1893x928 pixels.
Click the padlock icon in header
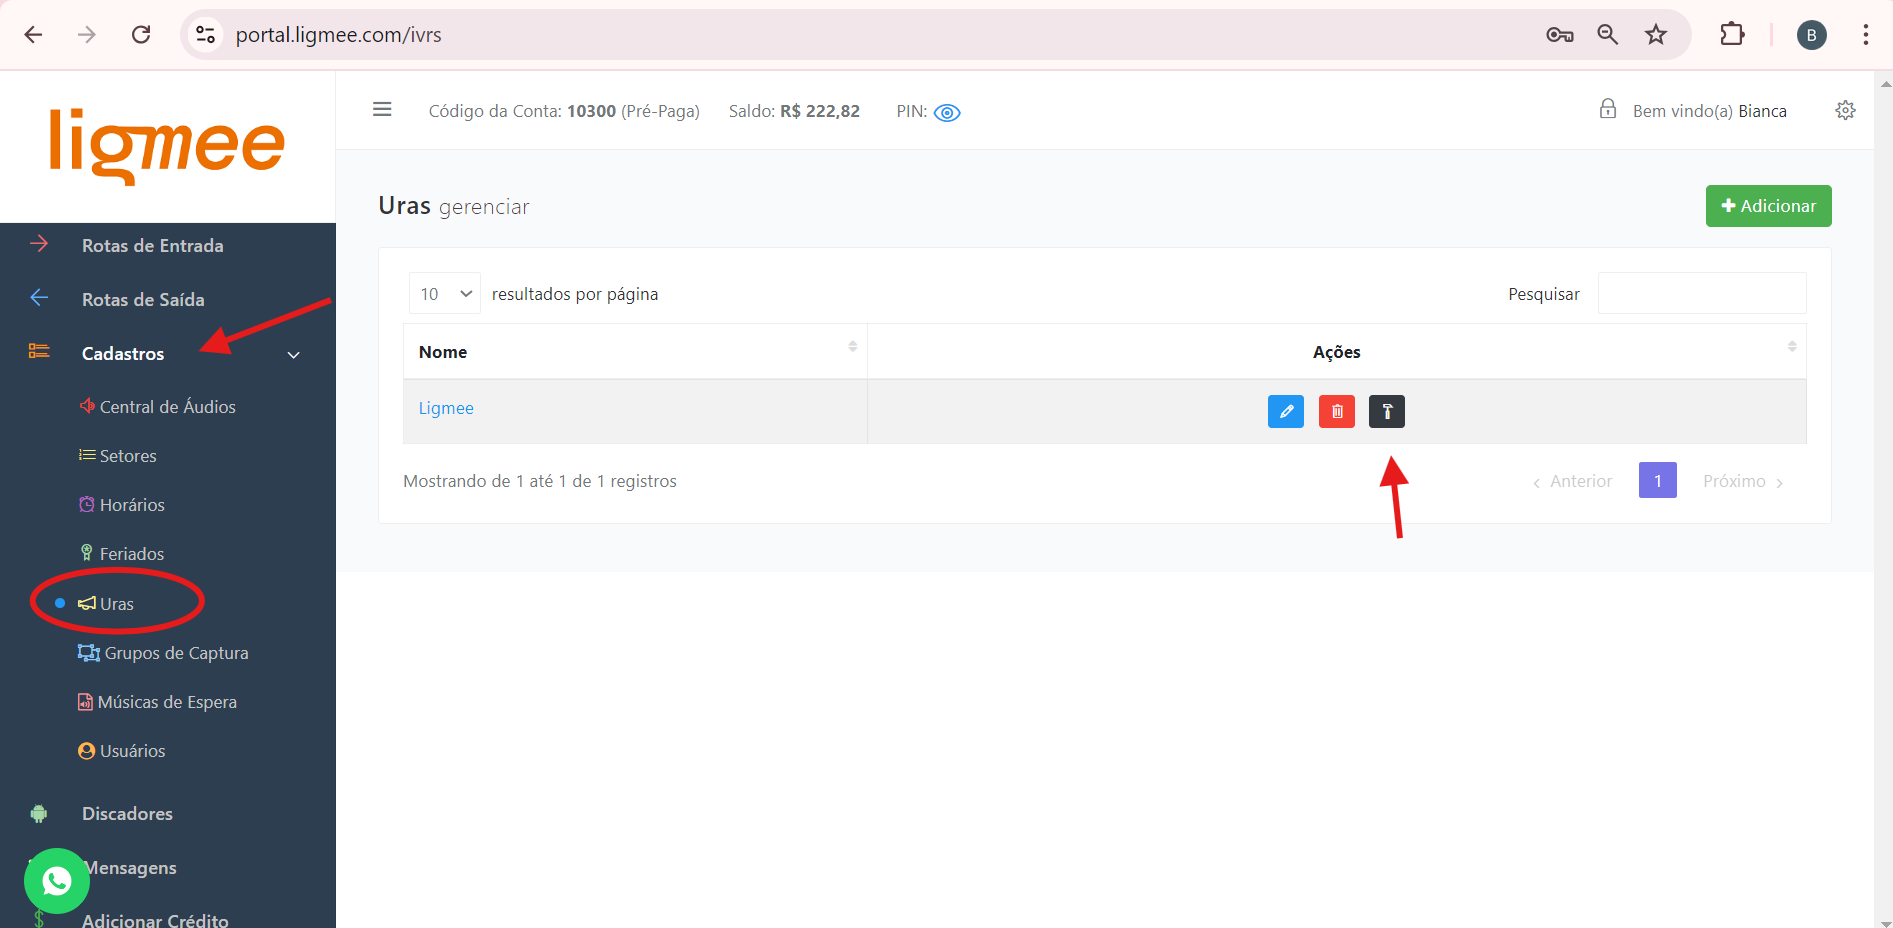pos(1607,109)
